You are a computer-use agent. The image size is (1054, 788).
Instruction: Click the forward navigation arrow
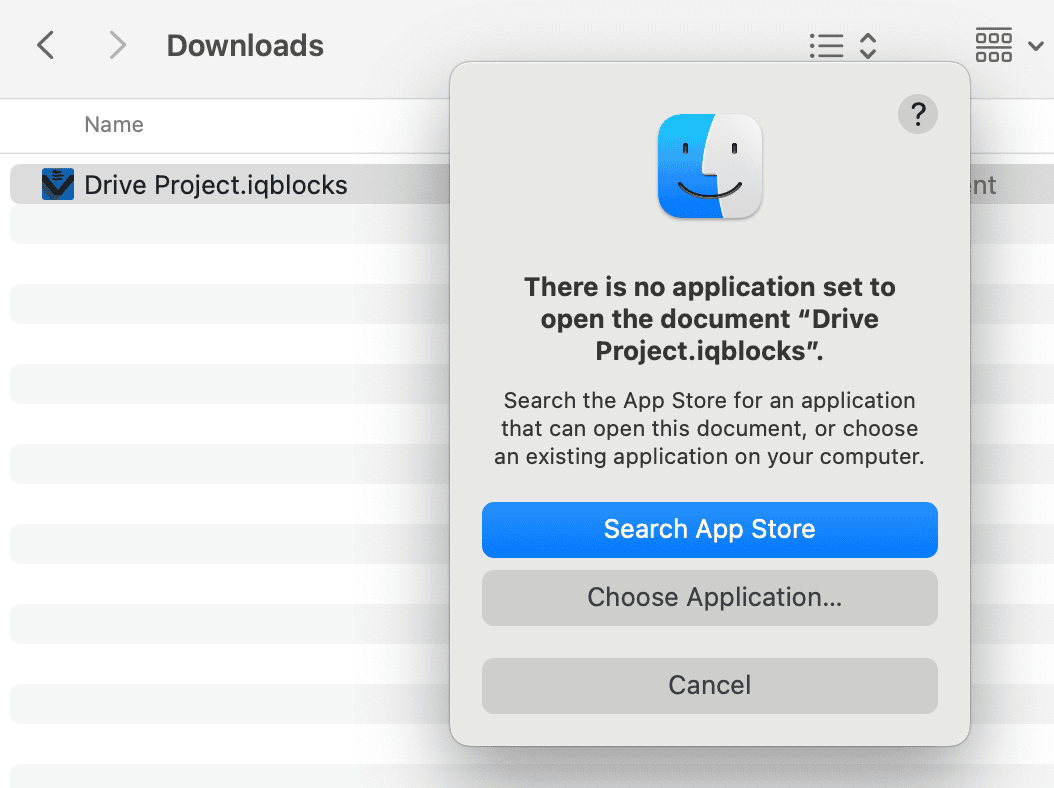pos(117,45)
